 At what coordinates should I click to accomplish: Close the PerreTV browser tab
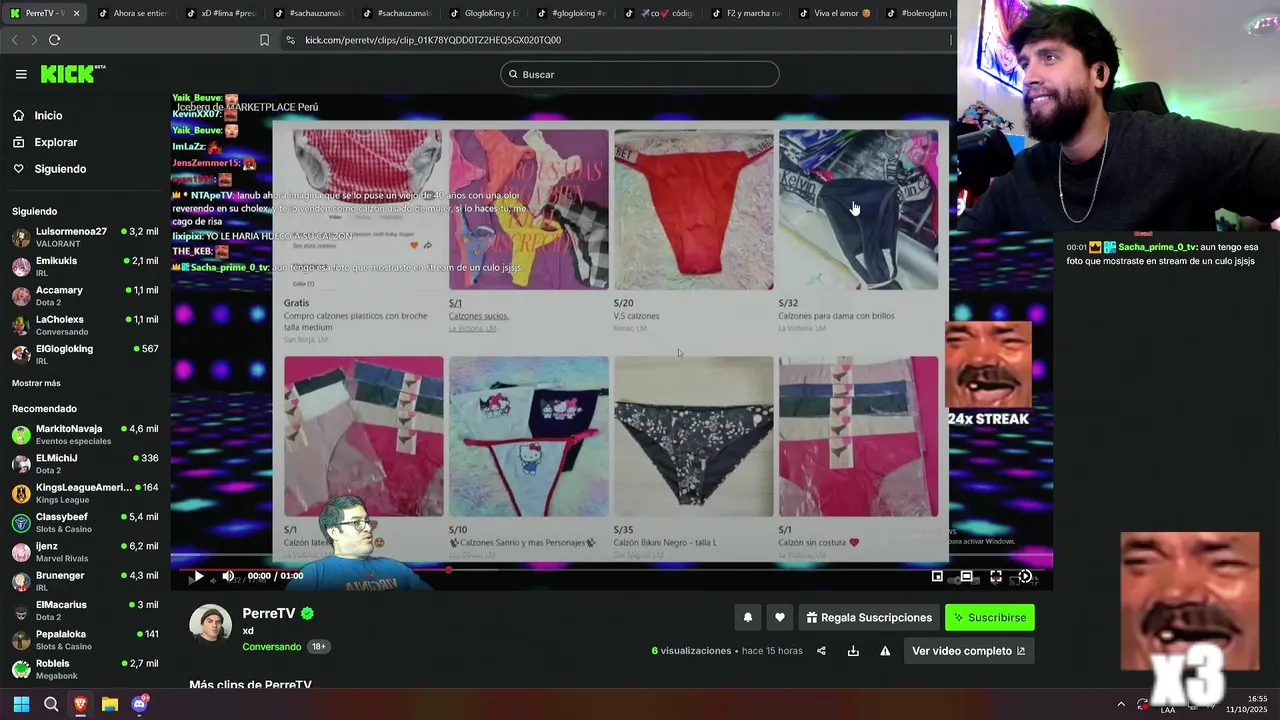click(x=76, y=13)
